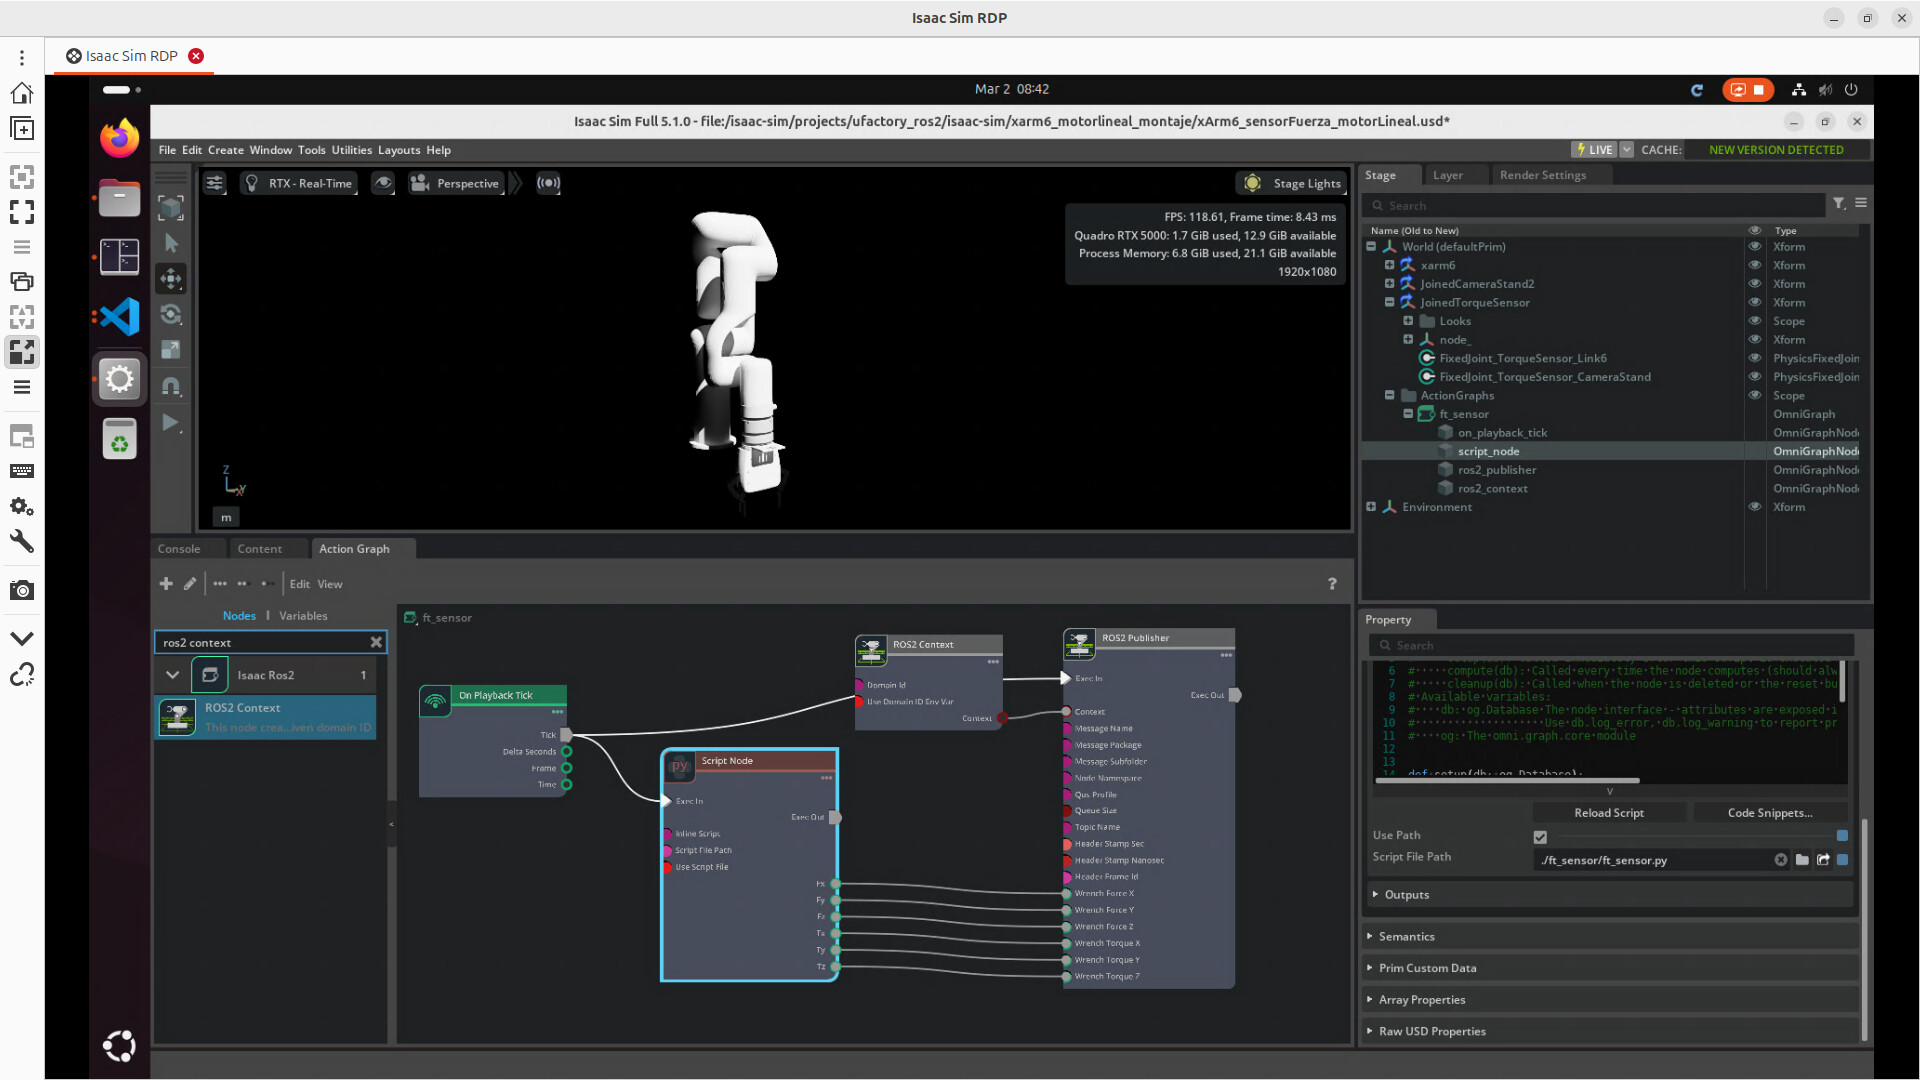Expand the Semantics section

click(x=1610, y=937)
